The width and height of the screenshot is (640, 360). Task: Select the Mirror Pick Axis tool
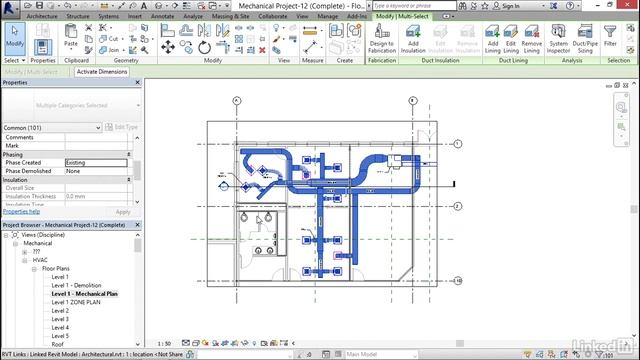204,31
